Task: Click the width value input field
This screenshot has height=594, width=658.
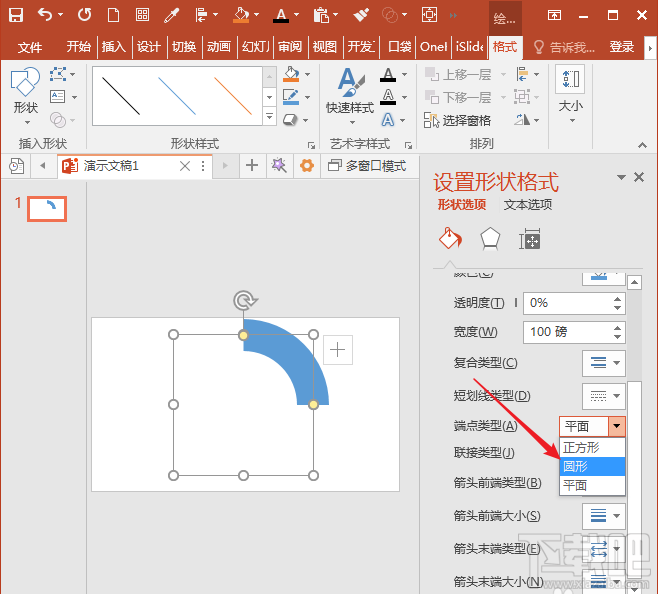Action: click(x=559, y=332)
